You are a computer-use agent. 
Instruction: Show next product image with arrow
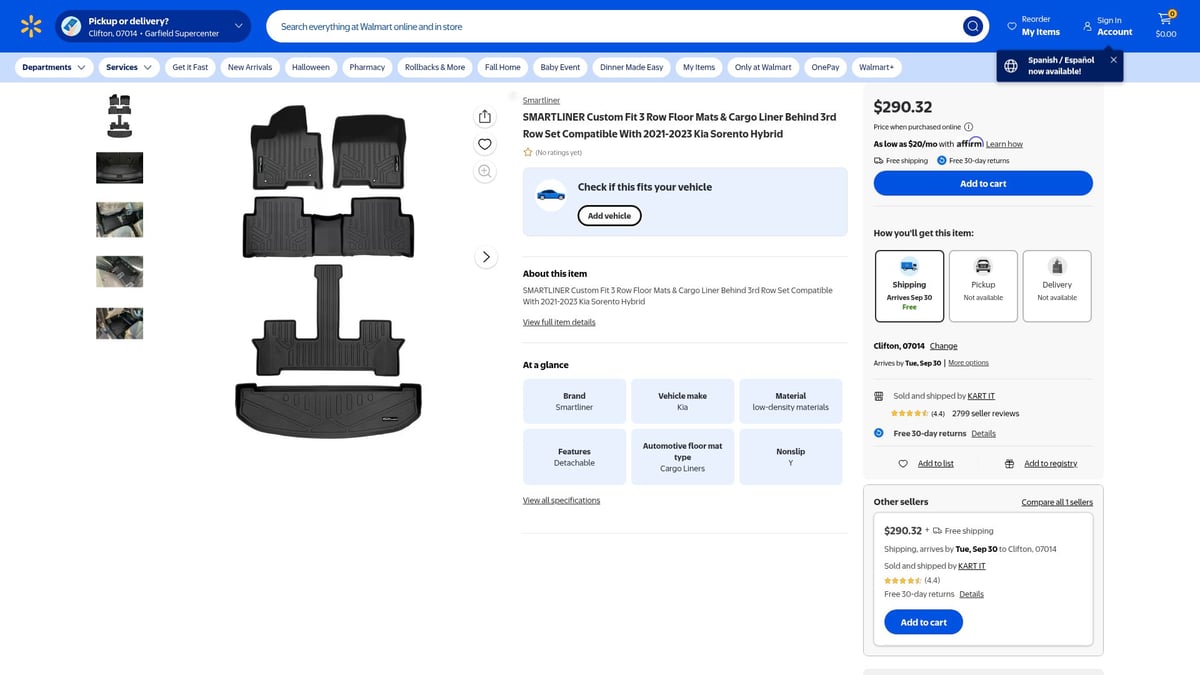[x=486, y=257]
